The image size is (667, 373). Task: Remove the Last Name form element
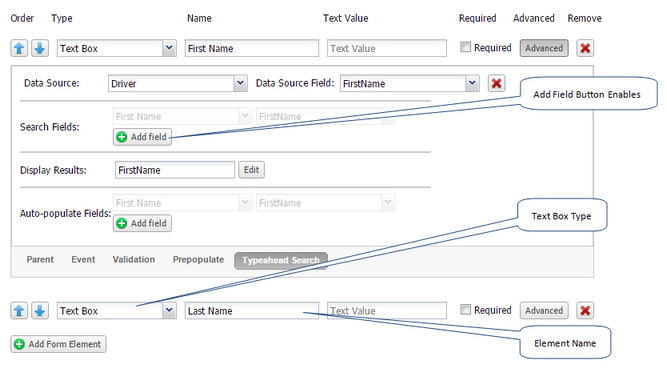click(x=585, y=310)
